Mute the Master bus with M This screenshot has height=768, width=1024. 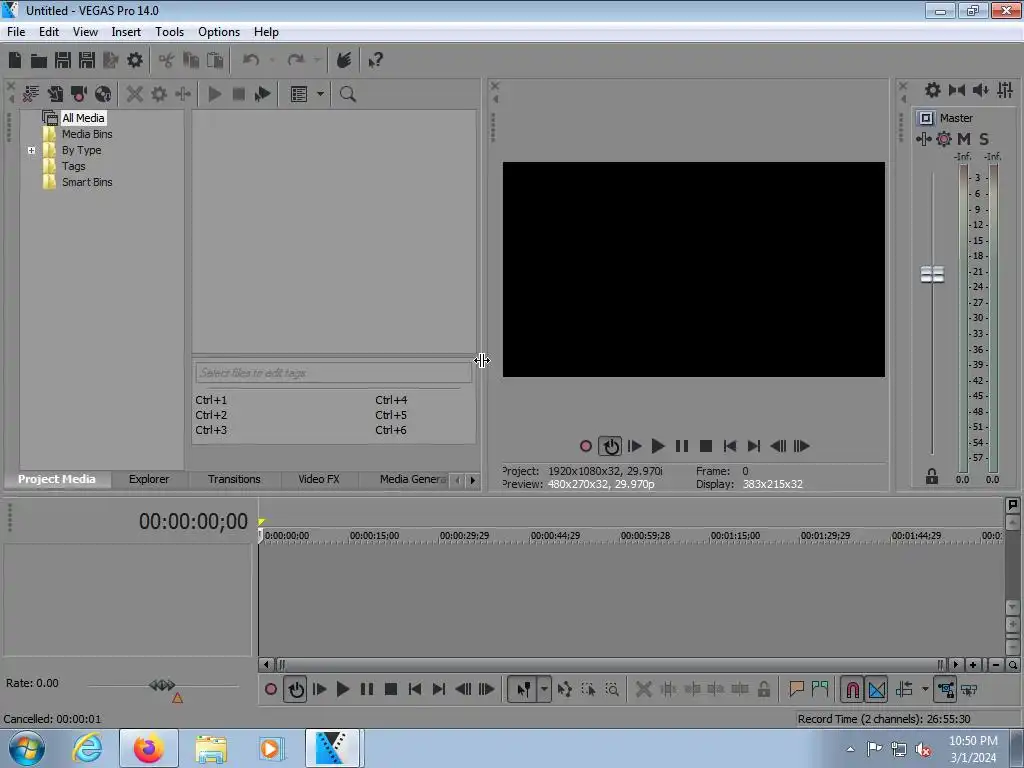point(964,139)
